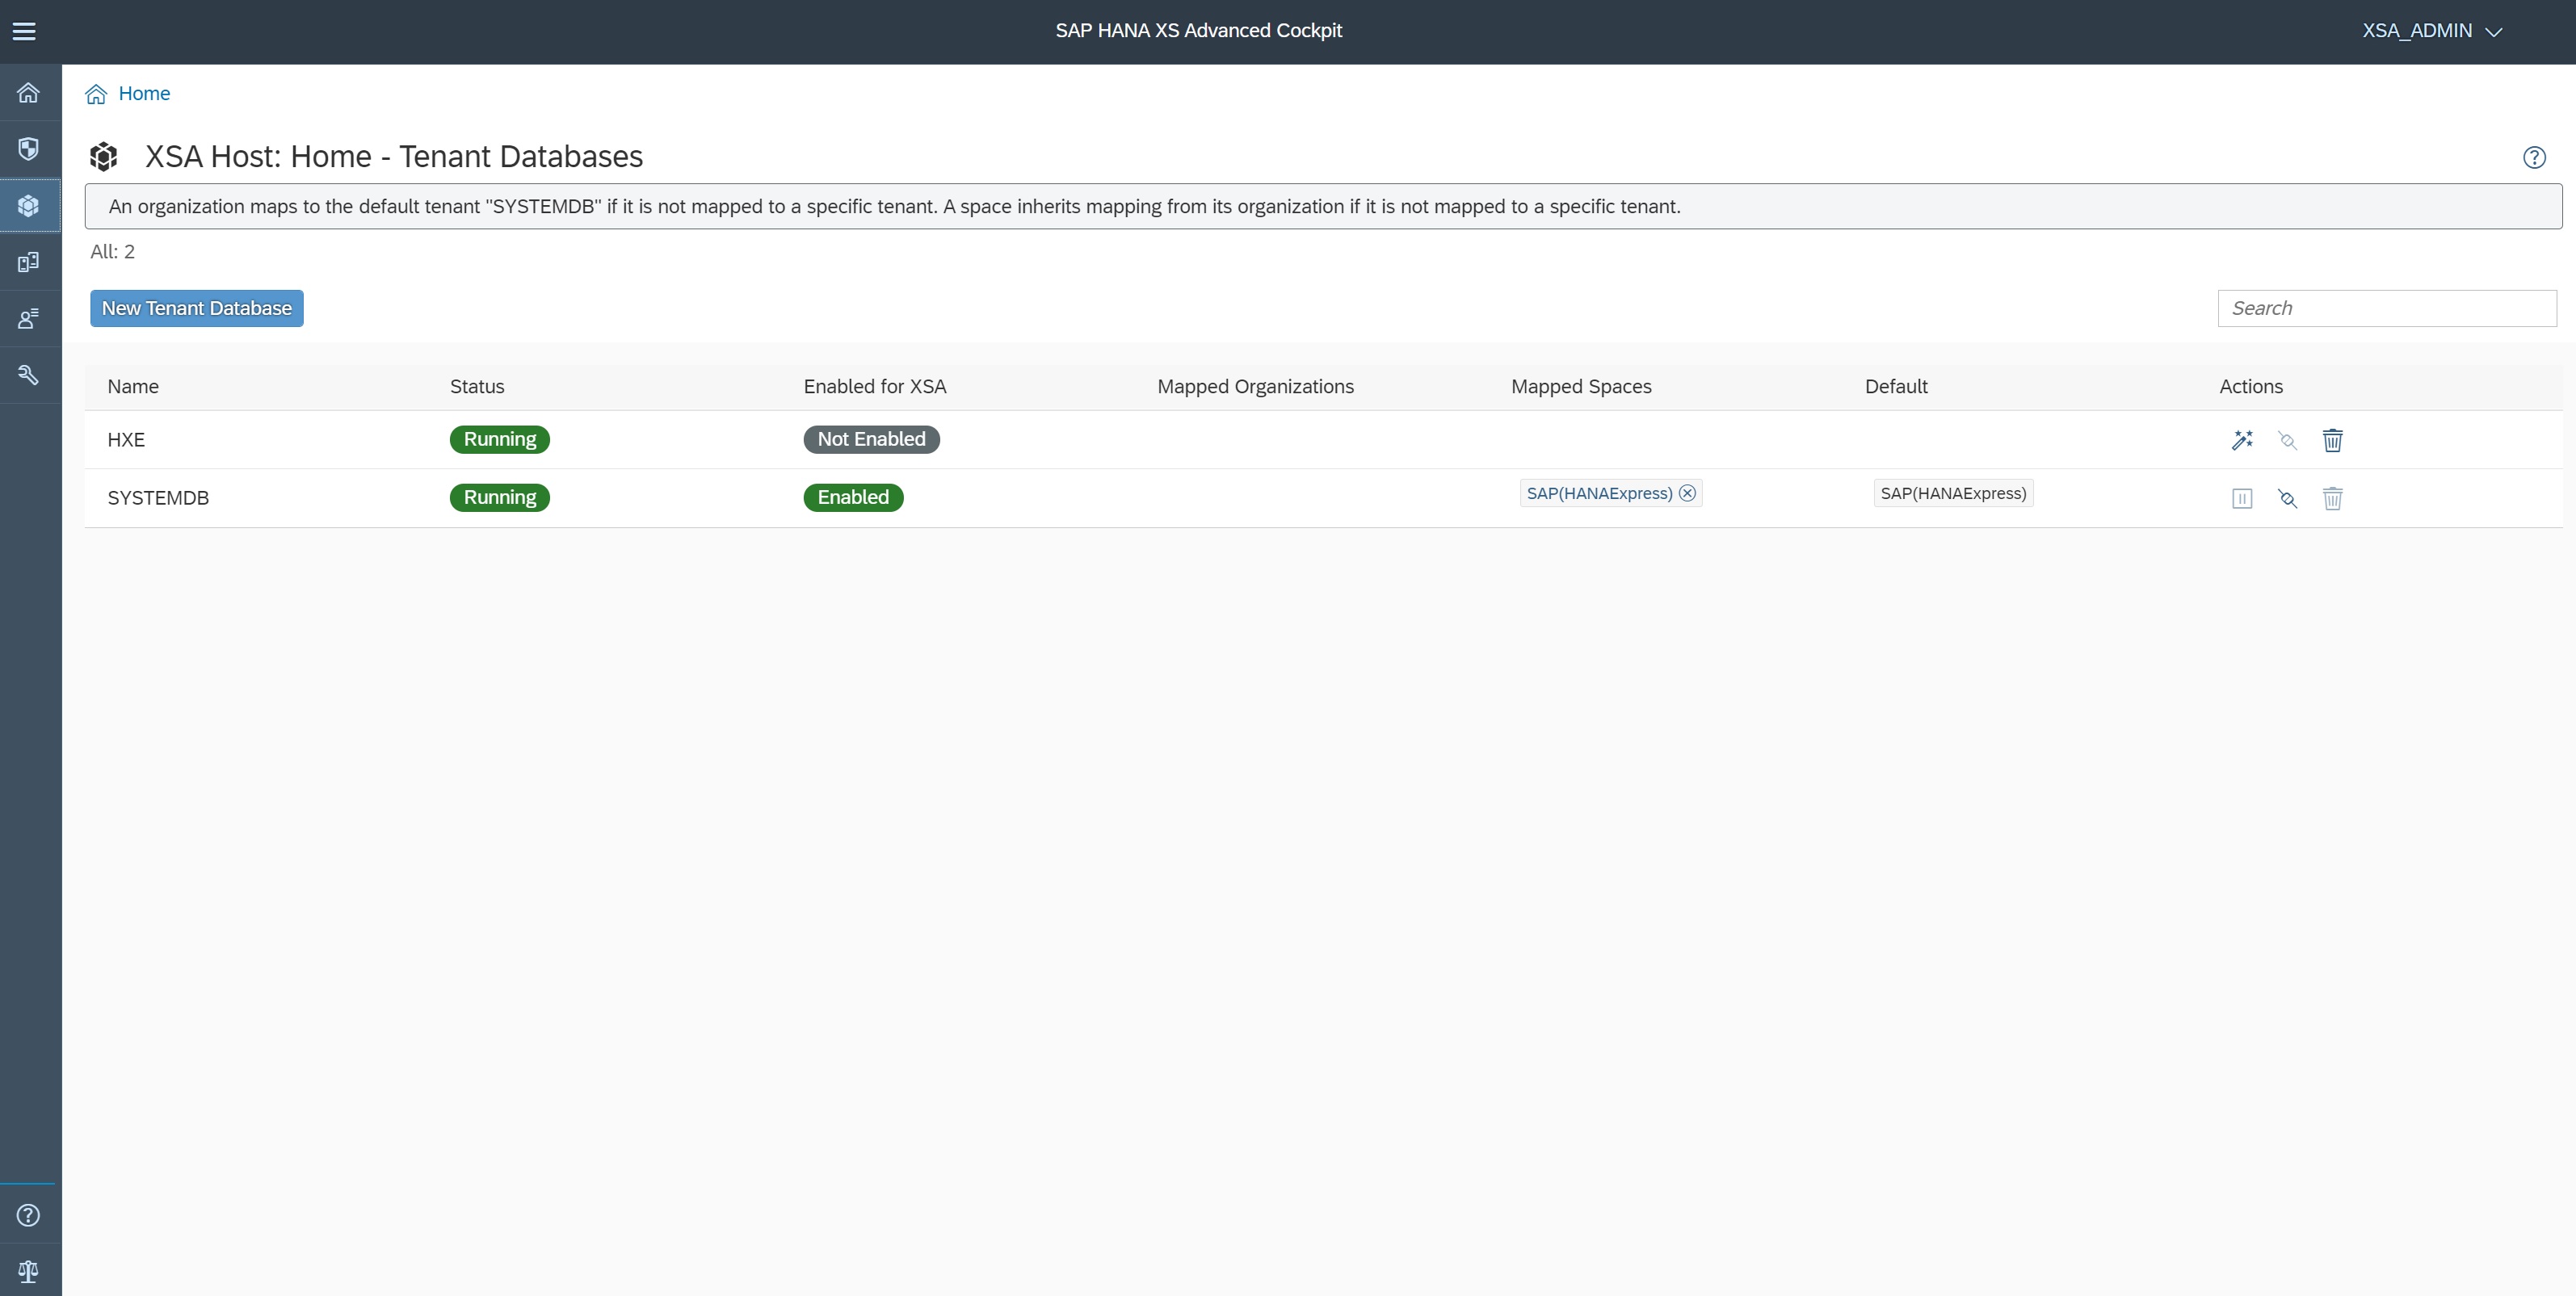Viewport: 2576px width, 1296px height.
Task: Open page help question mark icon
Action: (2534, 157)
